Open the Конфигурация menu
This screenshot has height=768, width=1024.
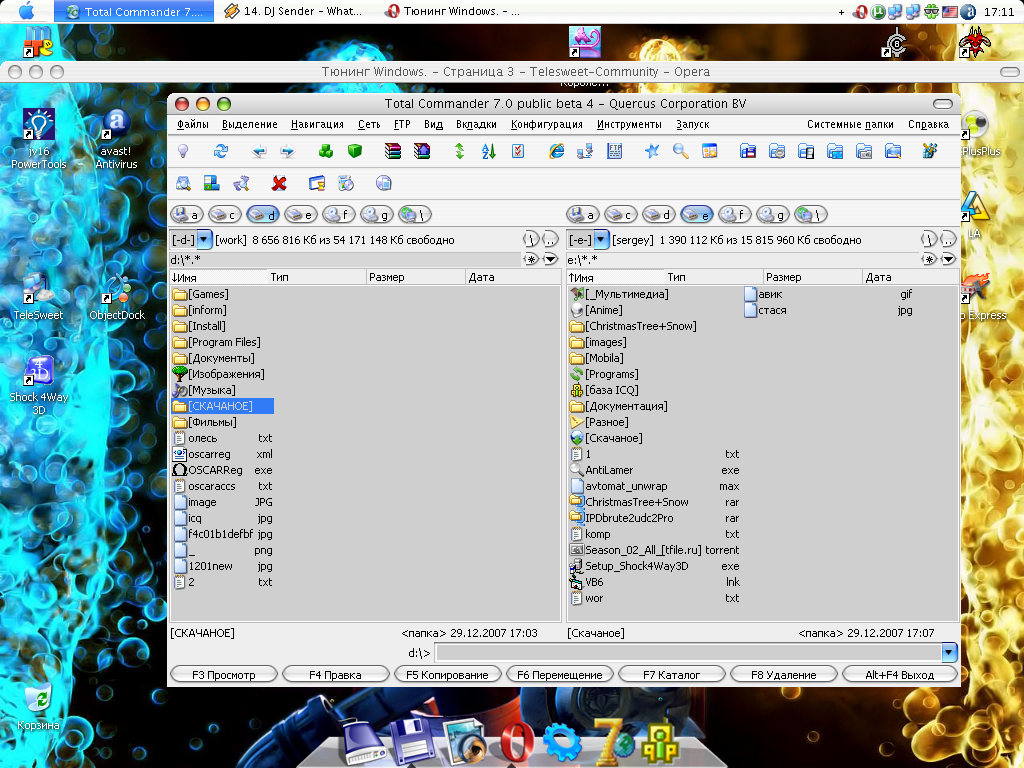pyautogui.click(x=546, y=124)
